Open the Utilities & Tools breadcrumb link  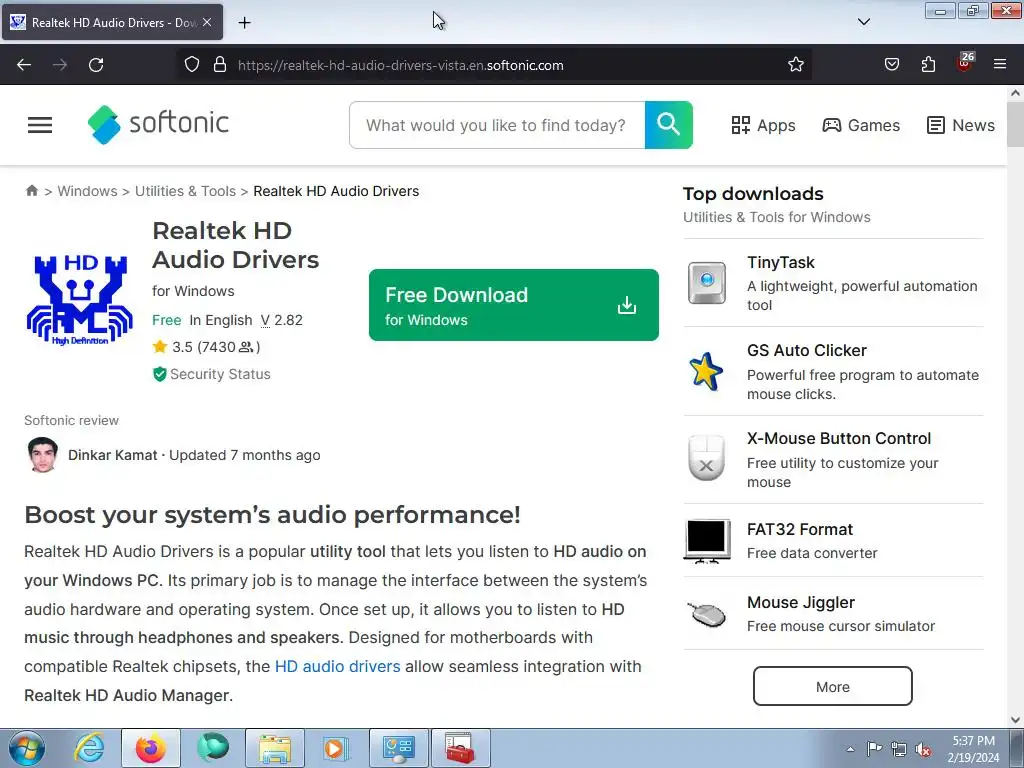(185, 191)
